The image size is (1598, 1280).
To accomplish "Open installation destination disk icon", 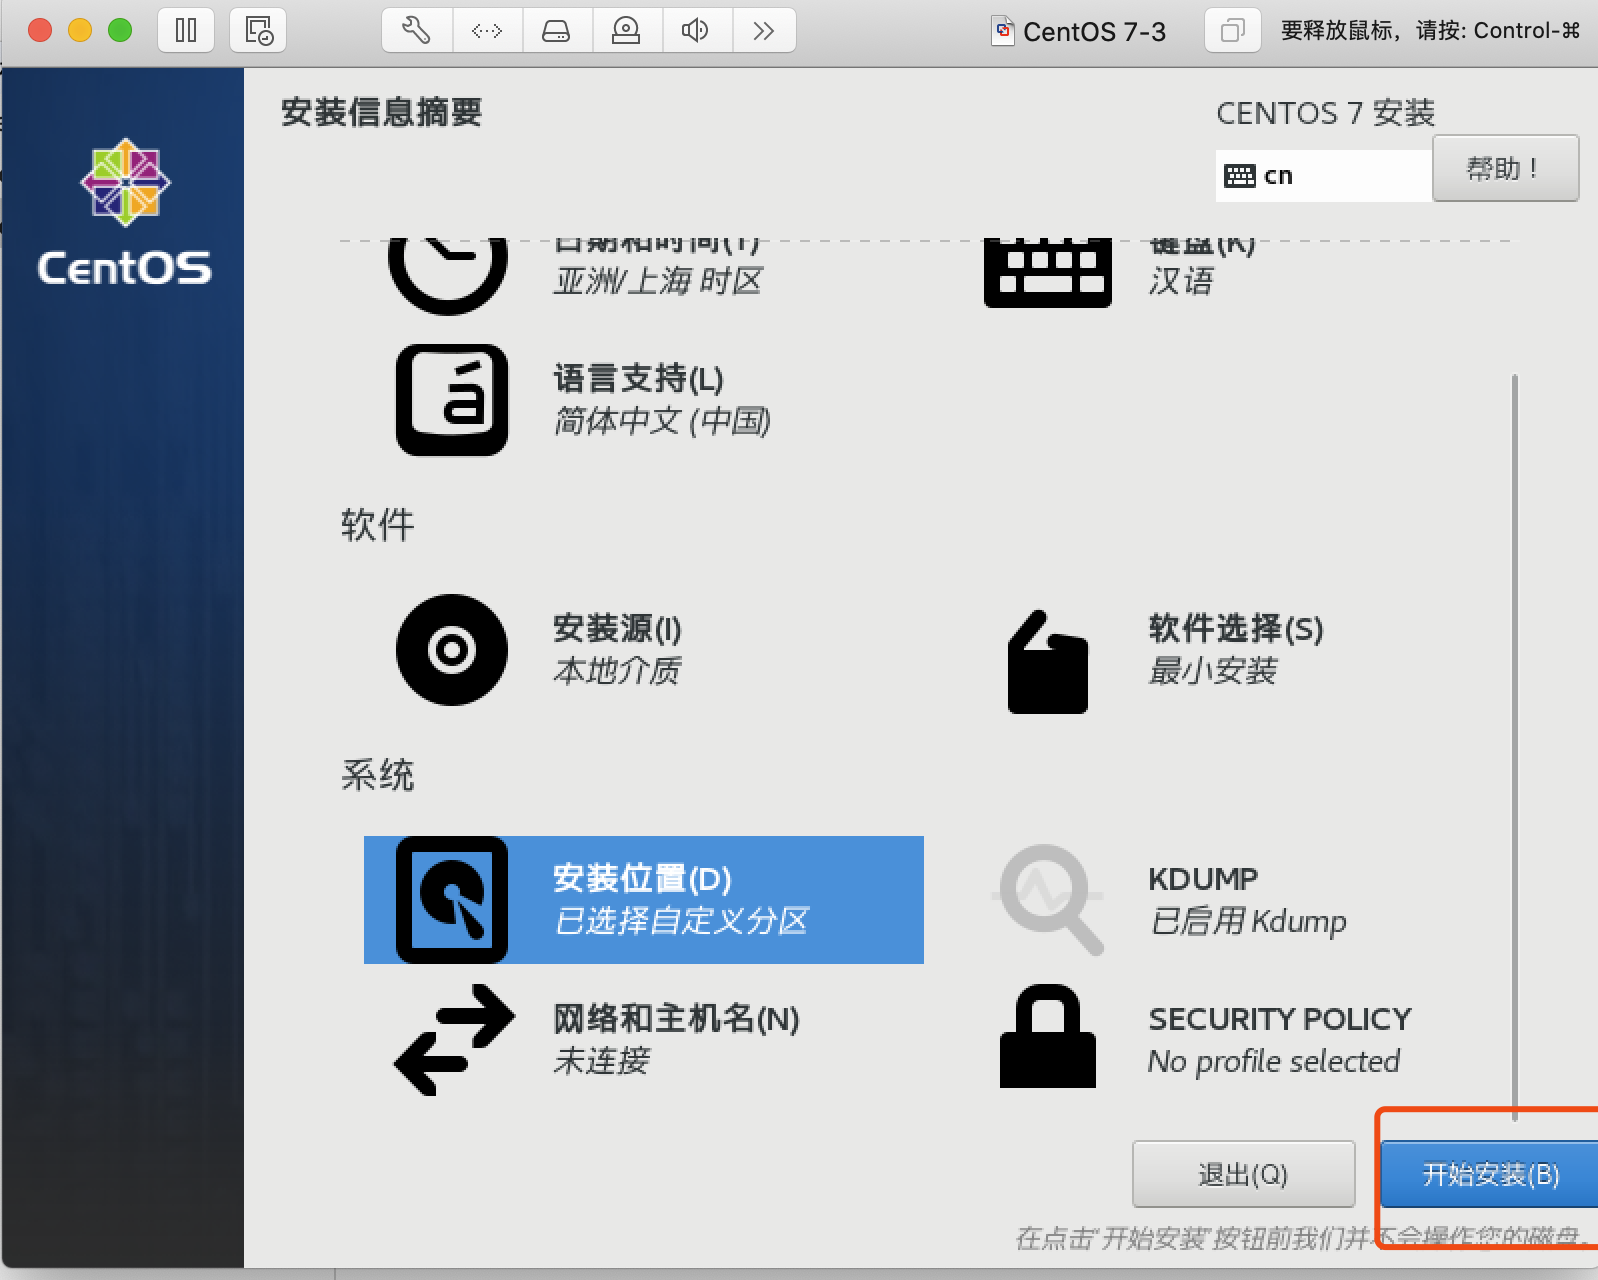I will (x=452, y=900).
